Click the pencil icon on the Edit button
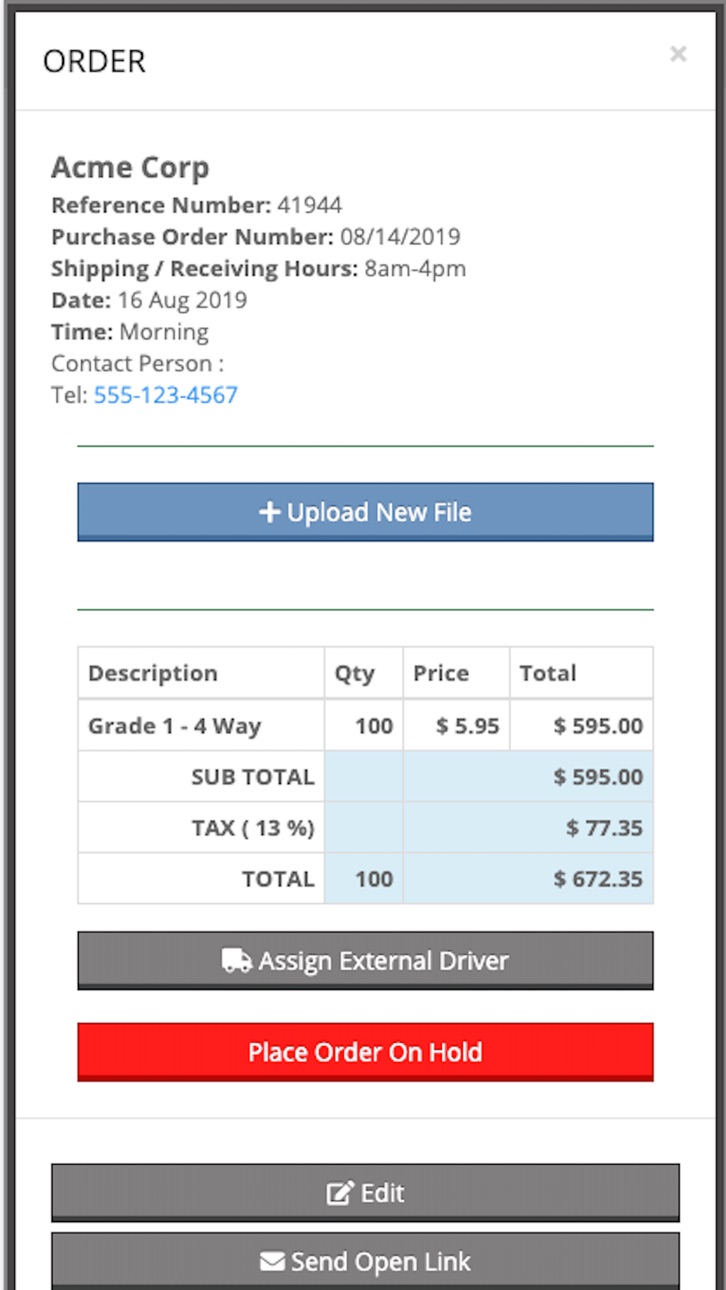726x1290 pixels. pos(341,1193)
